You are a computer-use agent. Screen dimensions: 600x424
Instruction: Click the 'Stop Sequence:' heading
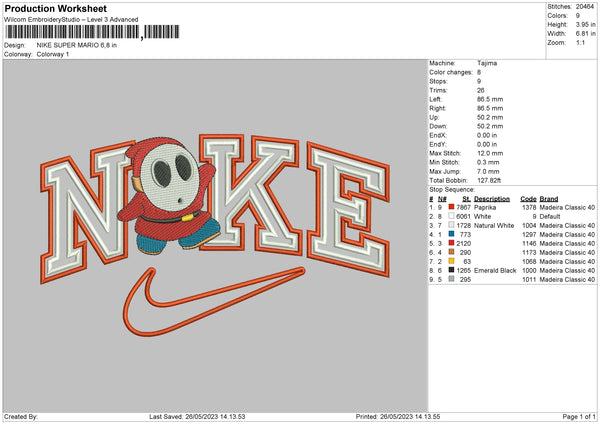(x=452, y=190)
